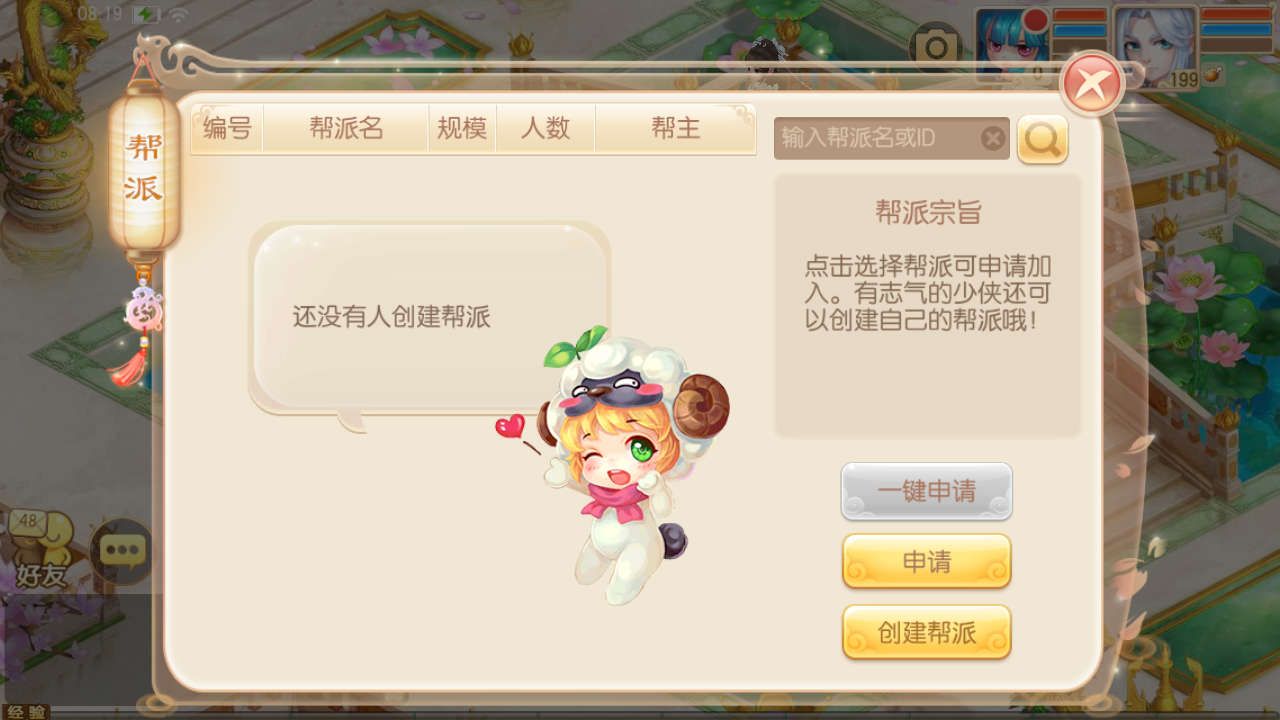Click the 申请 button

[x=927, y=562]
